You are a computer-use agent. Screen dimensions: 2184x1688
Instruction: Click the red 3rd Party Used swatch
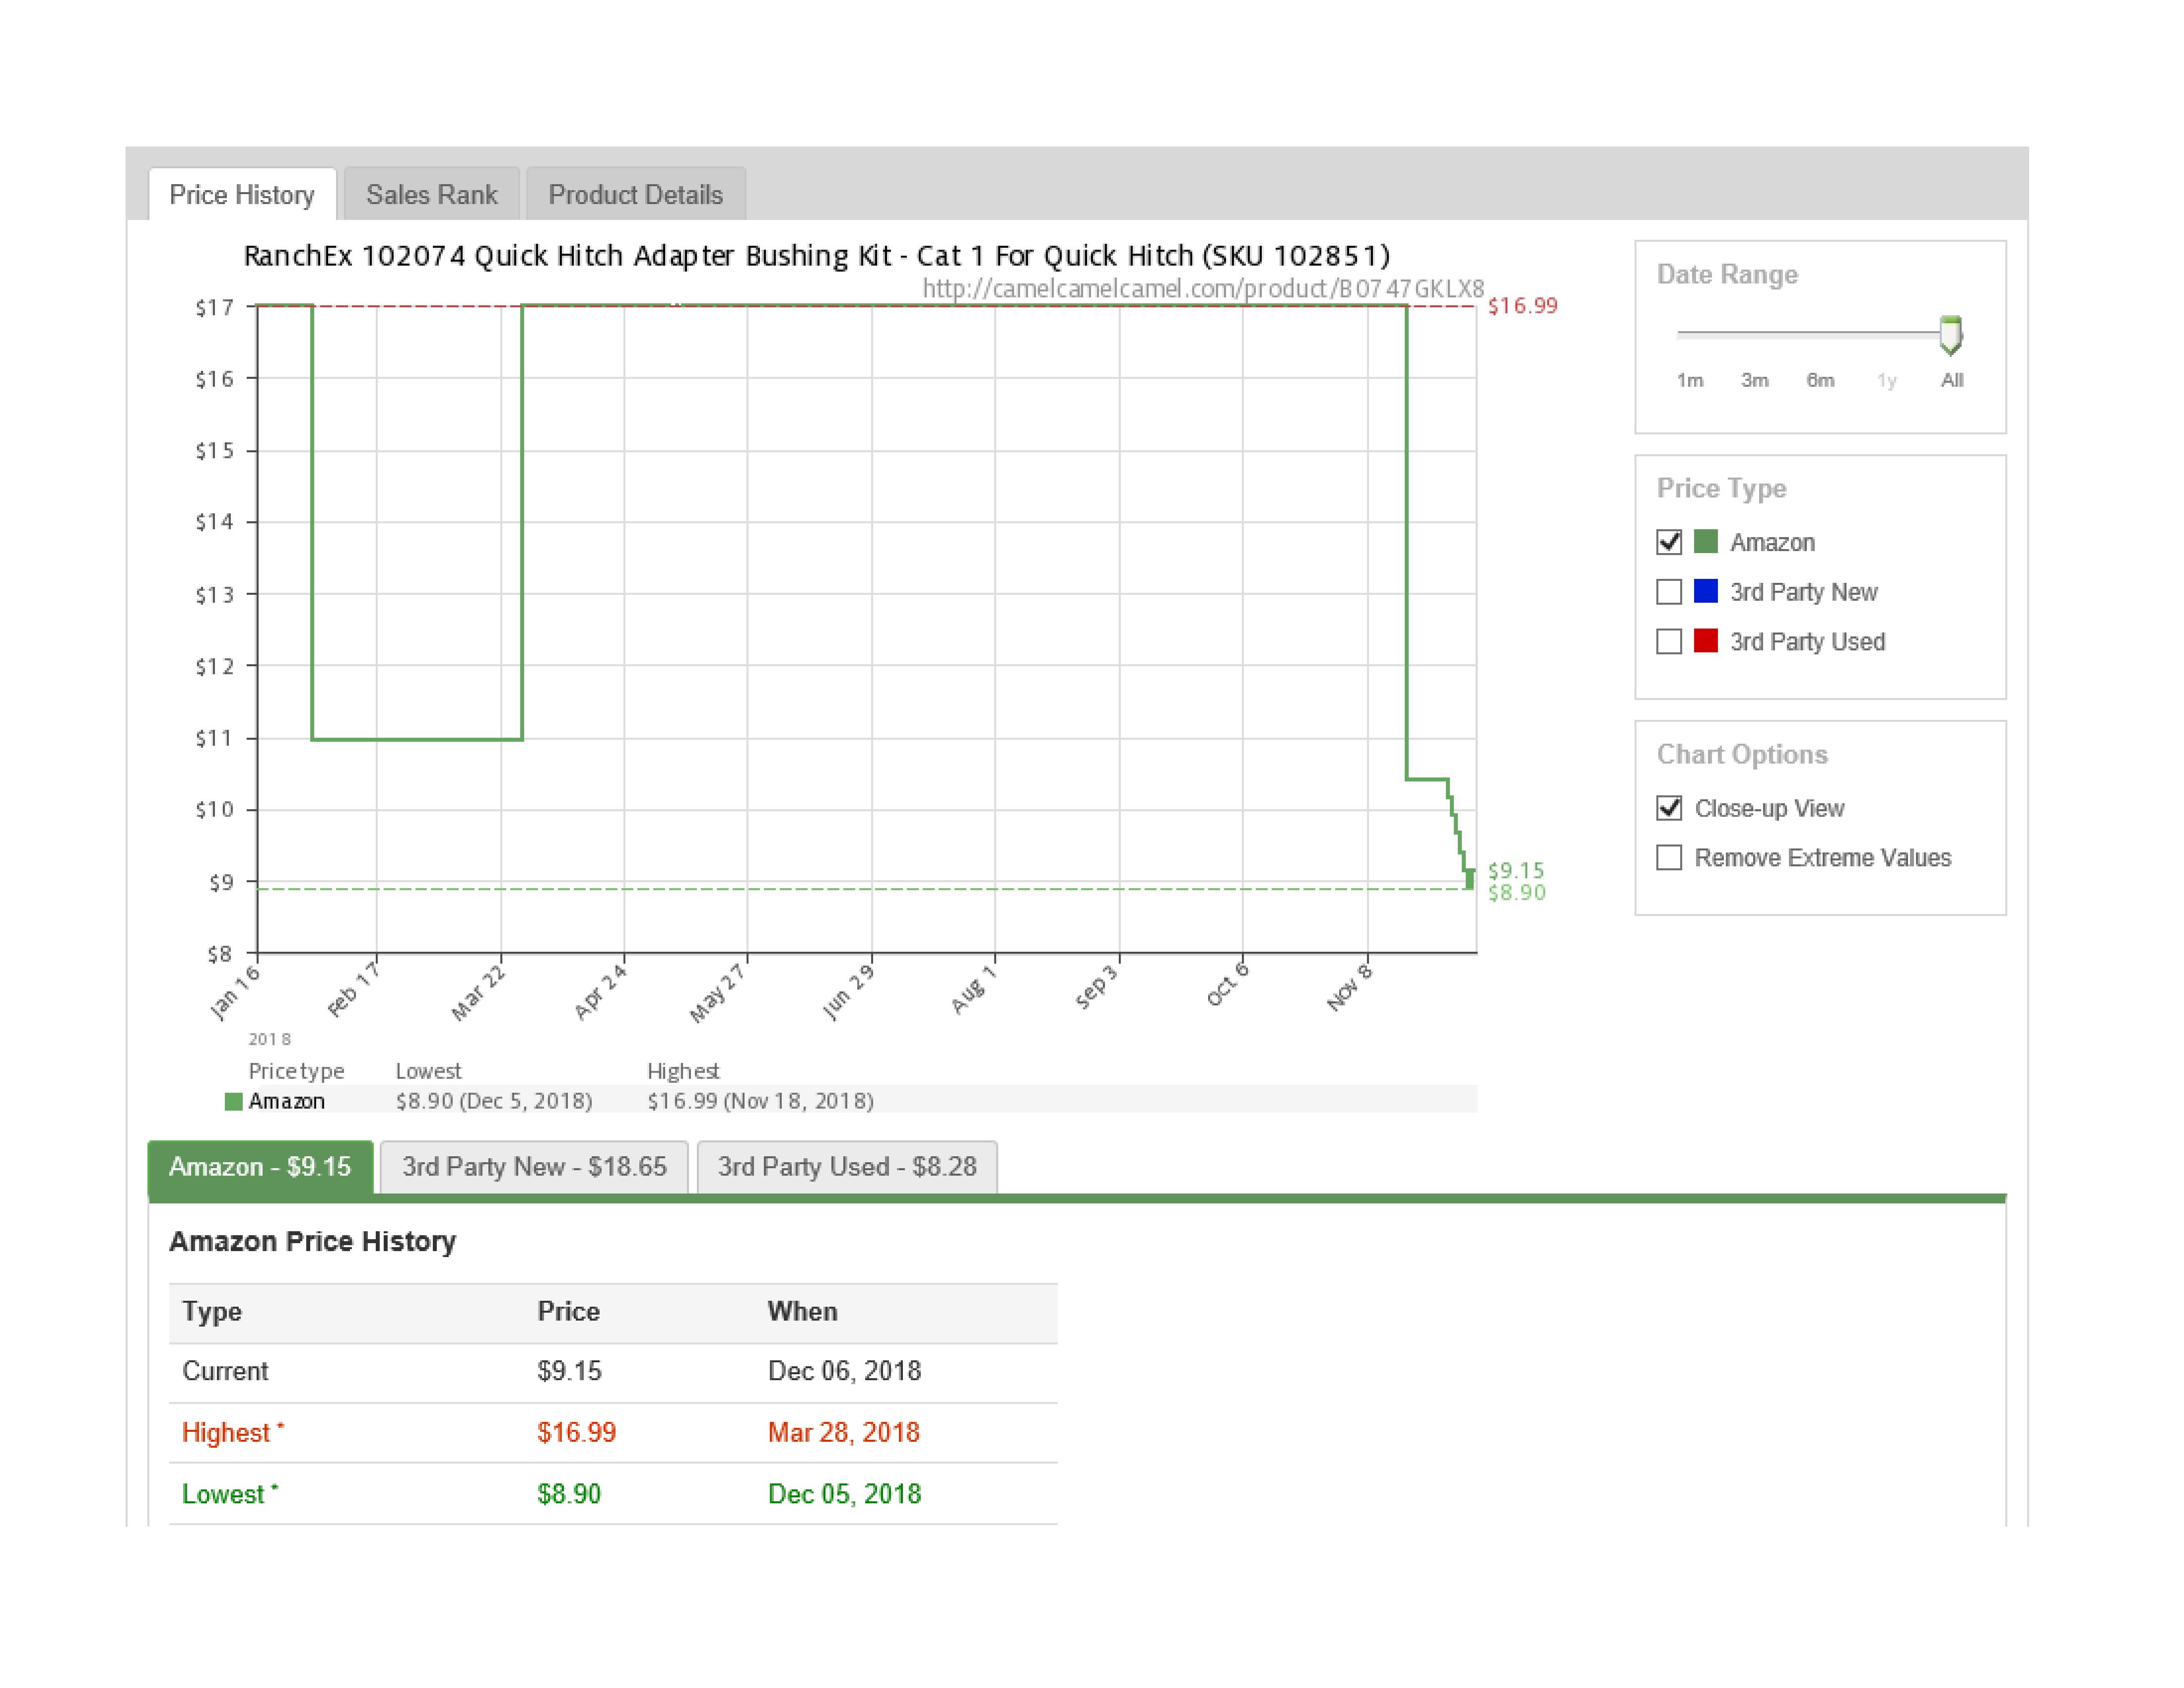[x=1706, y=641]
